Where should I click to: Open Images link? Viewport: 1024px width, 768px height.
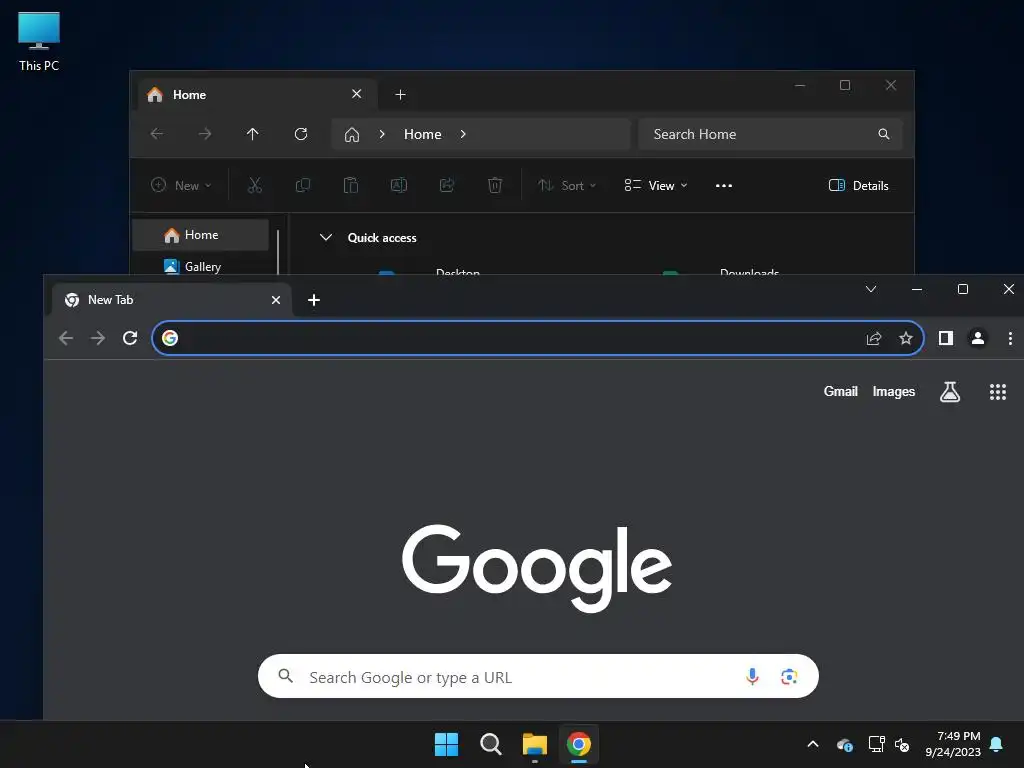coord(893,391)
